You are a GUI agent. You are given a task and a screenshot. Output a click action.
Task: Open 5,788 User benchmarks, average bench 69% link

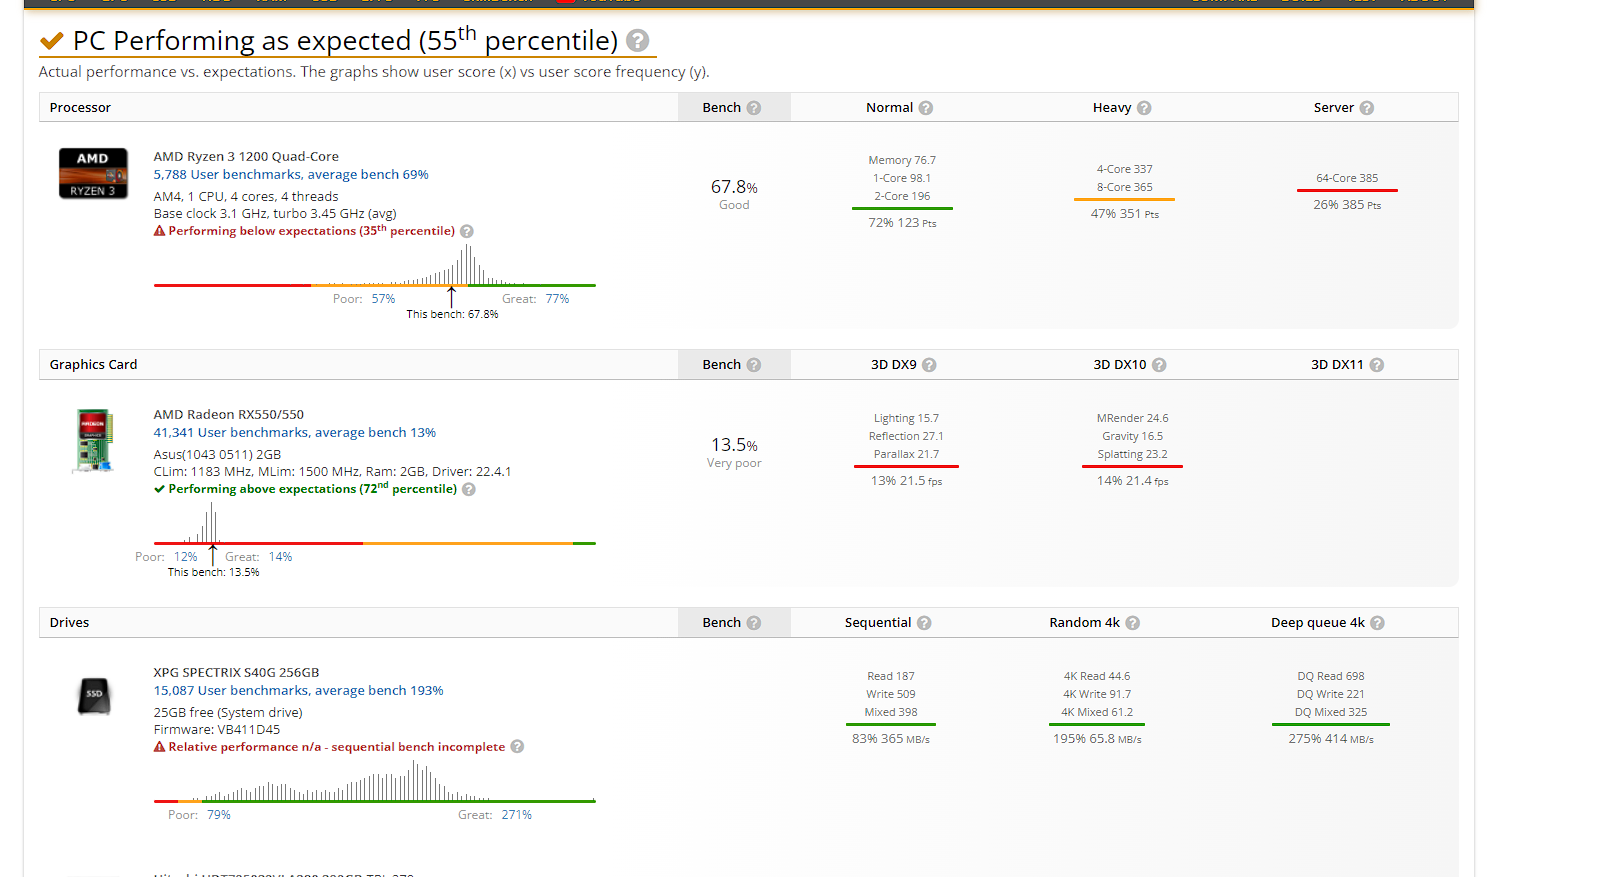291,175
